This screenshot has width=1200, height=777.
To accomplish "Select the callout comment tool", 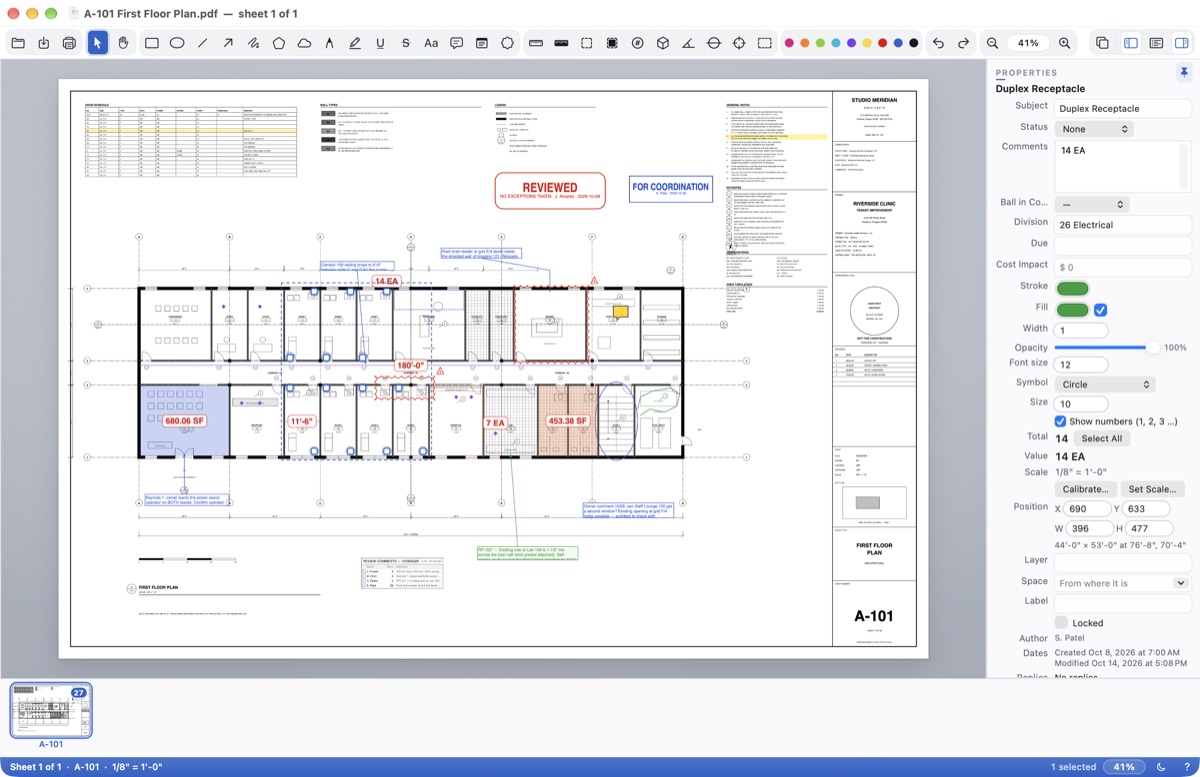I will pos(457,43).
